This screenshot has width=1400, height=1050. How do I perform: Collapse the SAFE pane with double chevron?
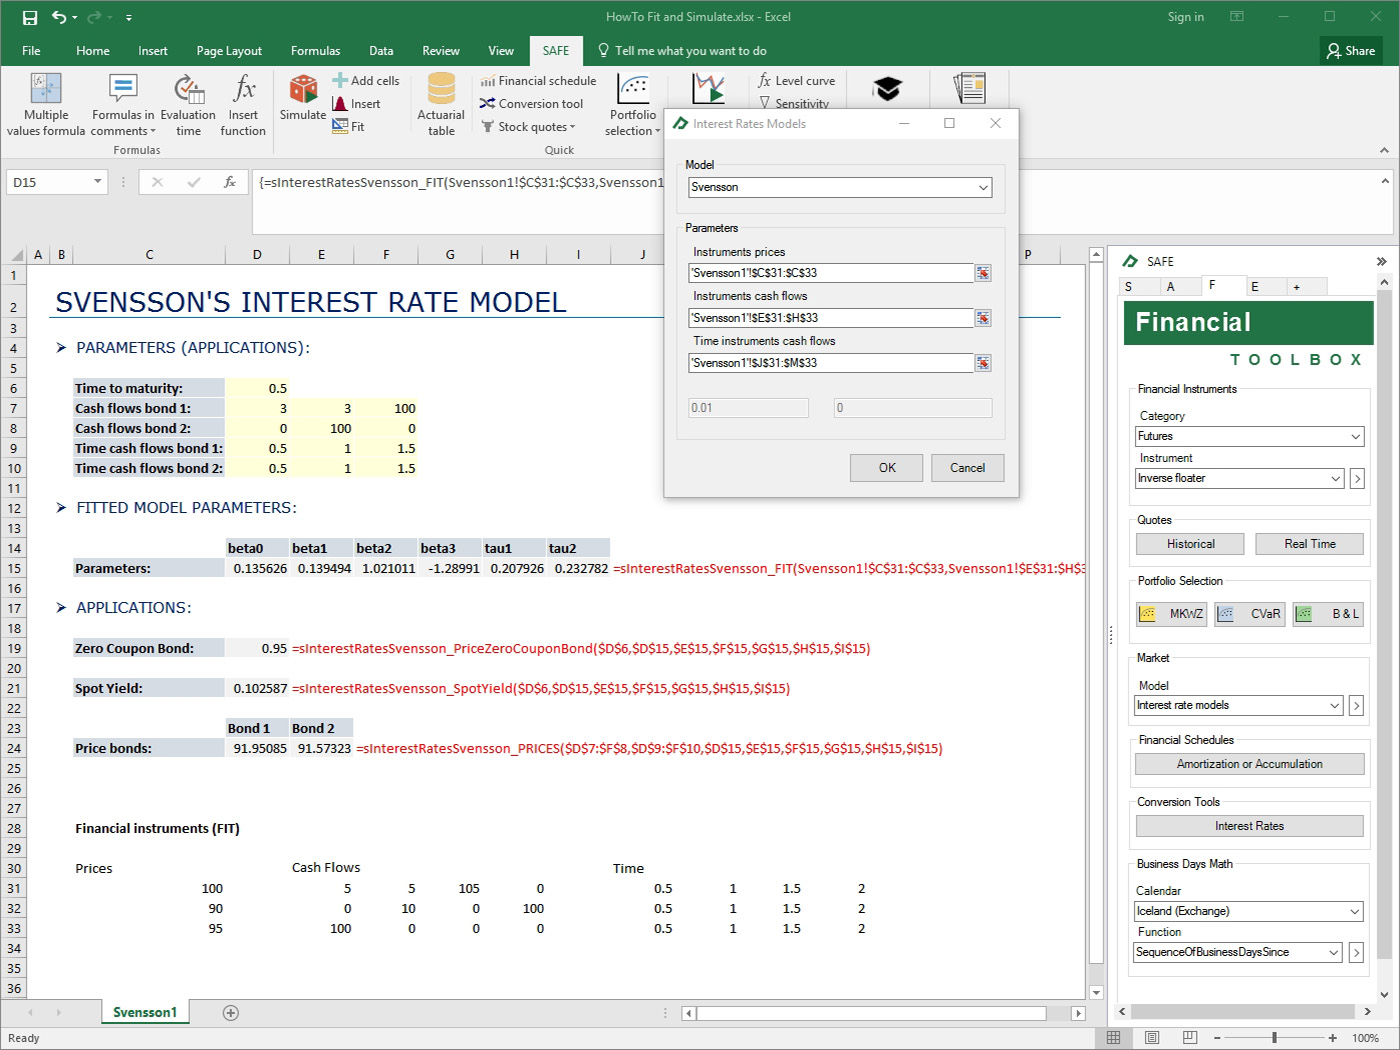[x=1381, y=262]
